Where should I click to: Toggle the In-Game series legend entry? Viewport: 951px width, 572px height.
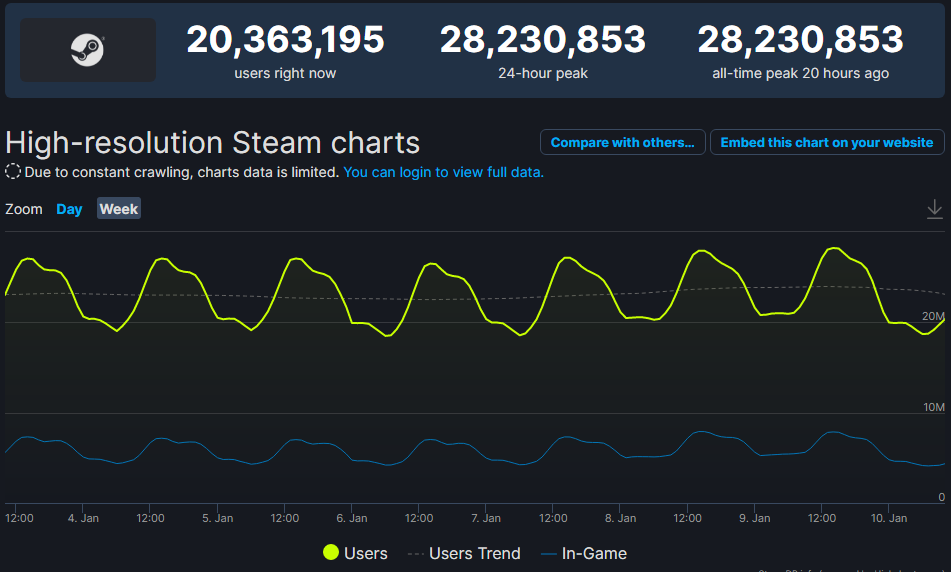[583, 553]
